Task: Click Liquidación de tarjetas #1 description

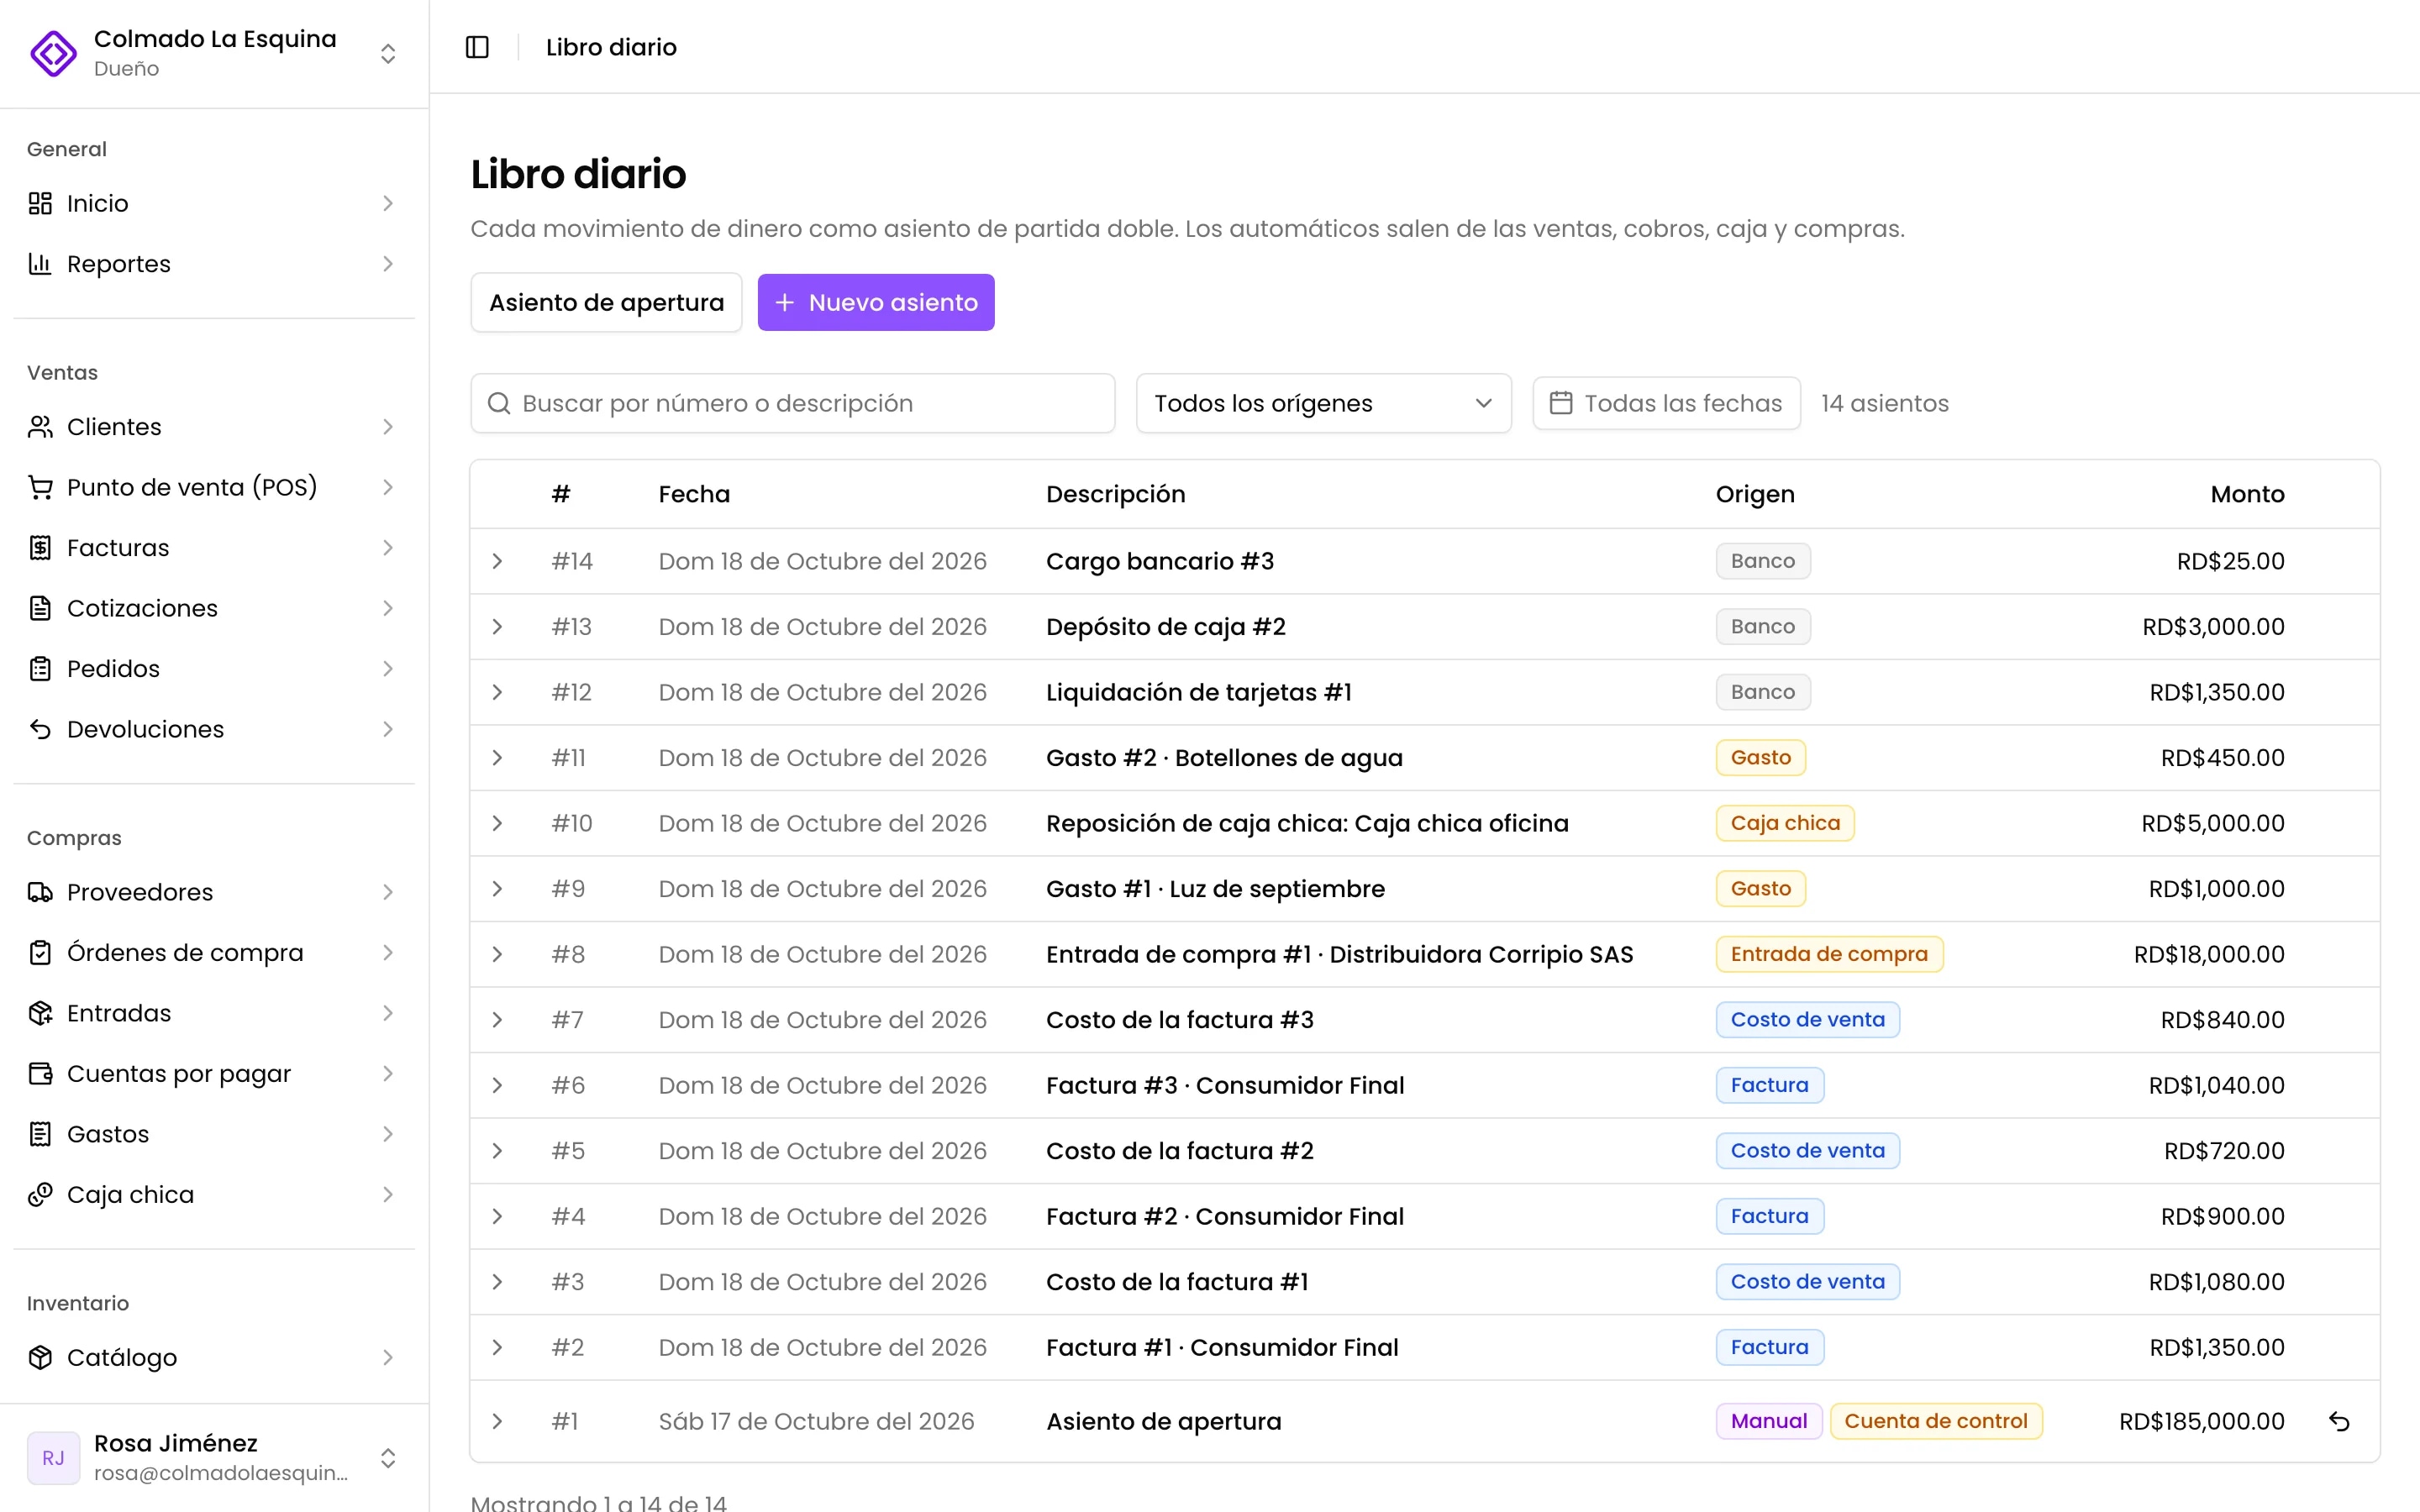Action: [1198, 692]
